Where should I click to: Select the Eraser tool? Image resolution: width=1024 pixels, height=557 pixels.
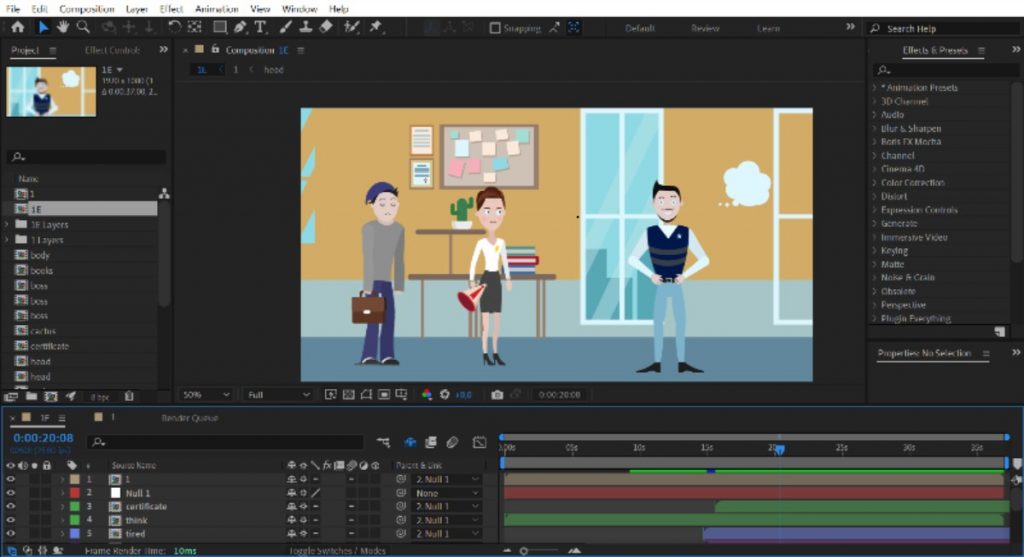[x=325, y=28]
